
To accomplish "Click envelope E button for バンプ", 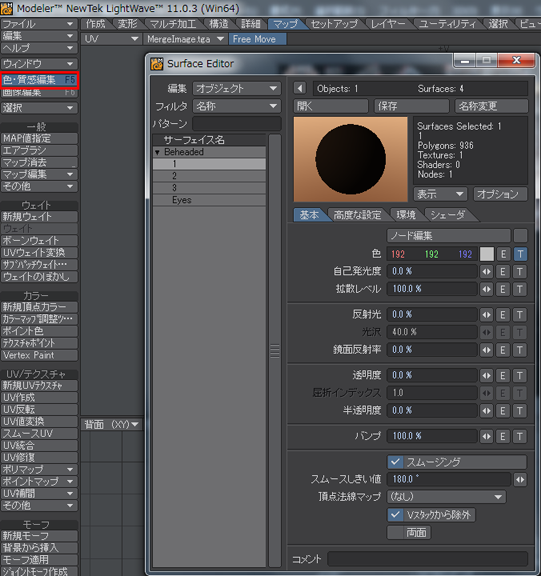I will pyautogui.click(x=503, y=436).
